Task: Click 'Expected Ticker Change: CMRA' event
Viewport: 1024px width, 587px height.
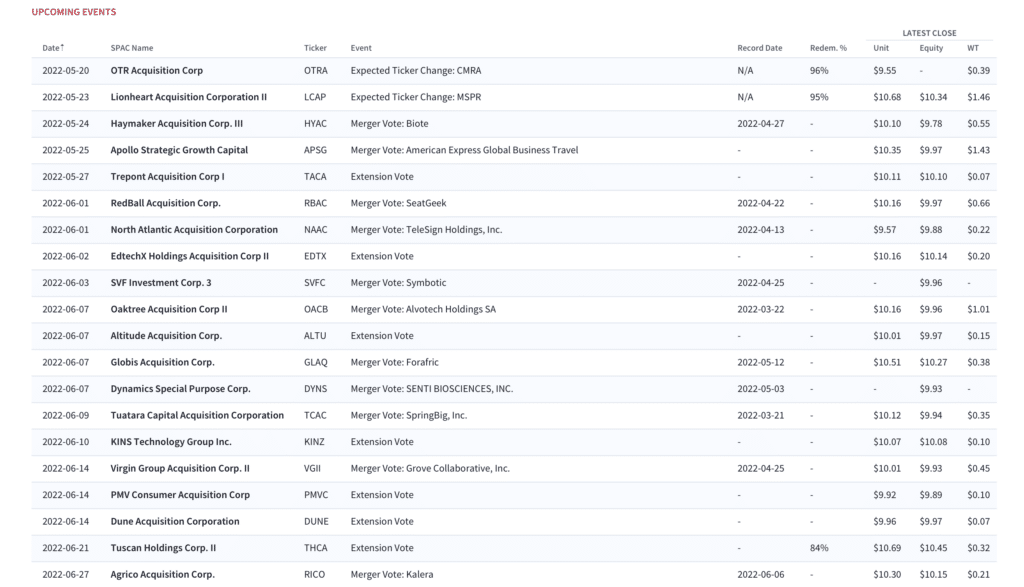Action: (x=416, y=71)
